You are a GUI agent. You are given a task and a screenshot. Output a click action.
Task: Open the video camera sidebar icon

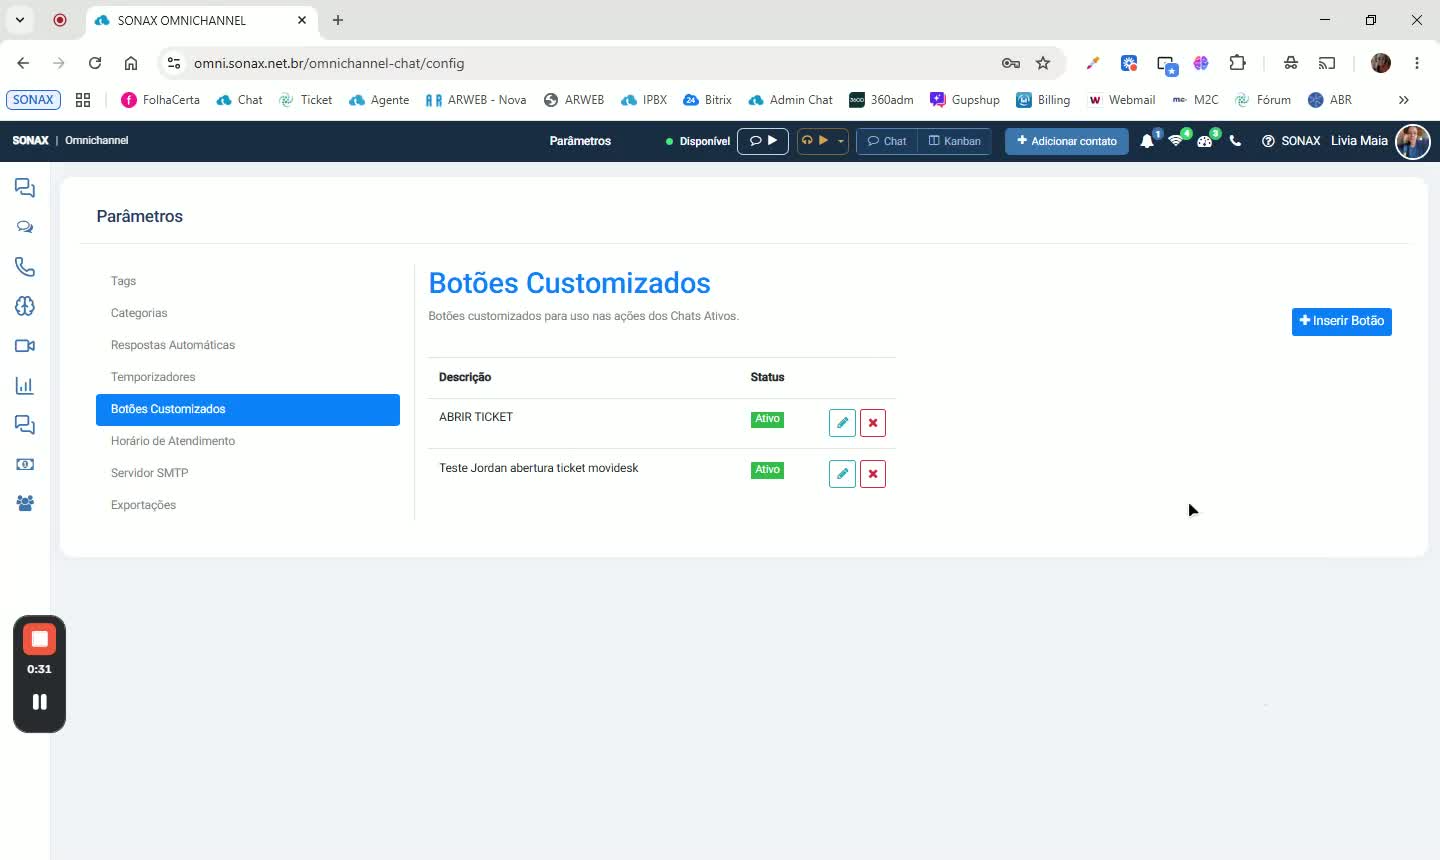coord(25,346)
